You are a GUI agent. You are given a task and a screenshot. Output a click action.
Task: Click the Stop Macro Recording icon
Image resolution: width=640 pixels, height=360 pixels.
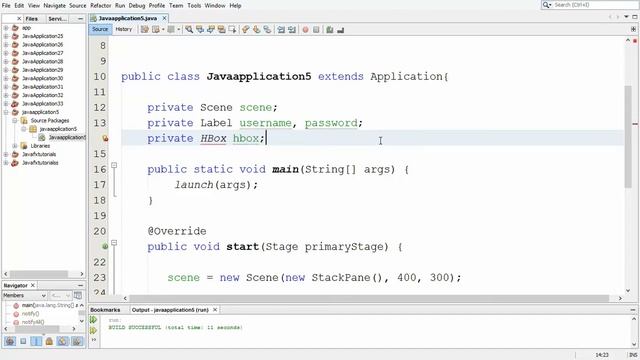point(316,29)
